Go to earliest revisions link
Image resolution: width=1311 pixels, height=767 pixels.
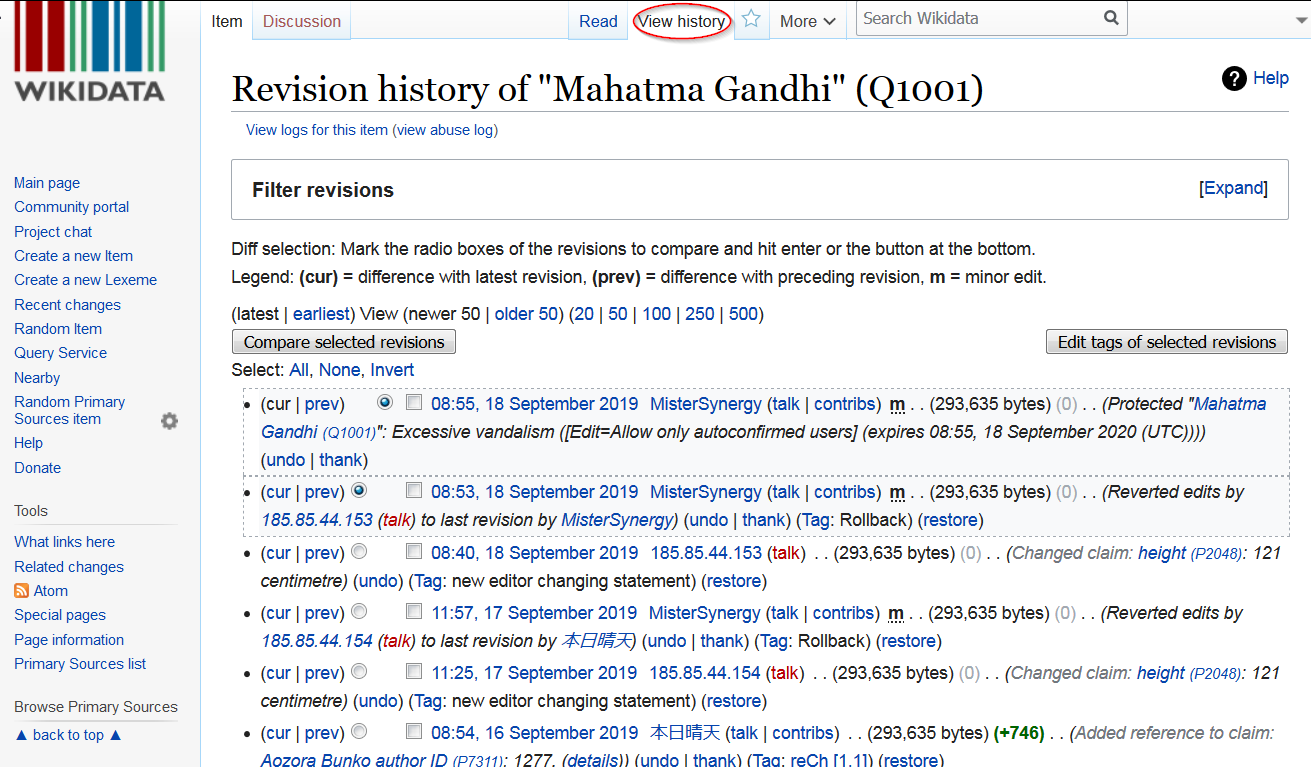(321, 314)
